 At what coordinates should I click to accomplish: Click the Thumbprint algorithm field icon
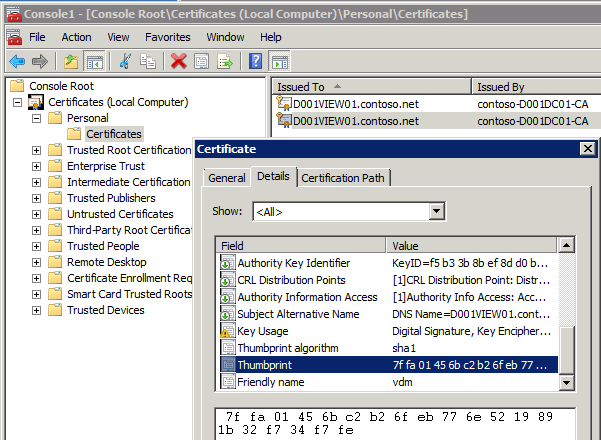tap(228, 348)
